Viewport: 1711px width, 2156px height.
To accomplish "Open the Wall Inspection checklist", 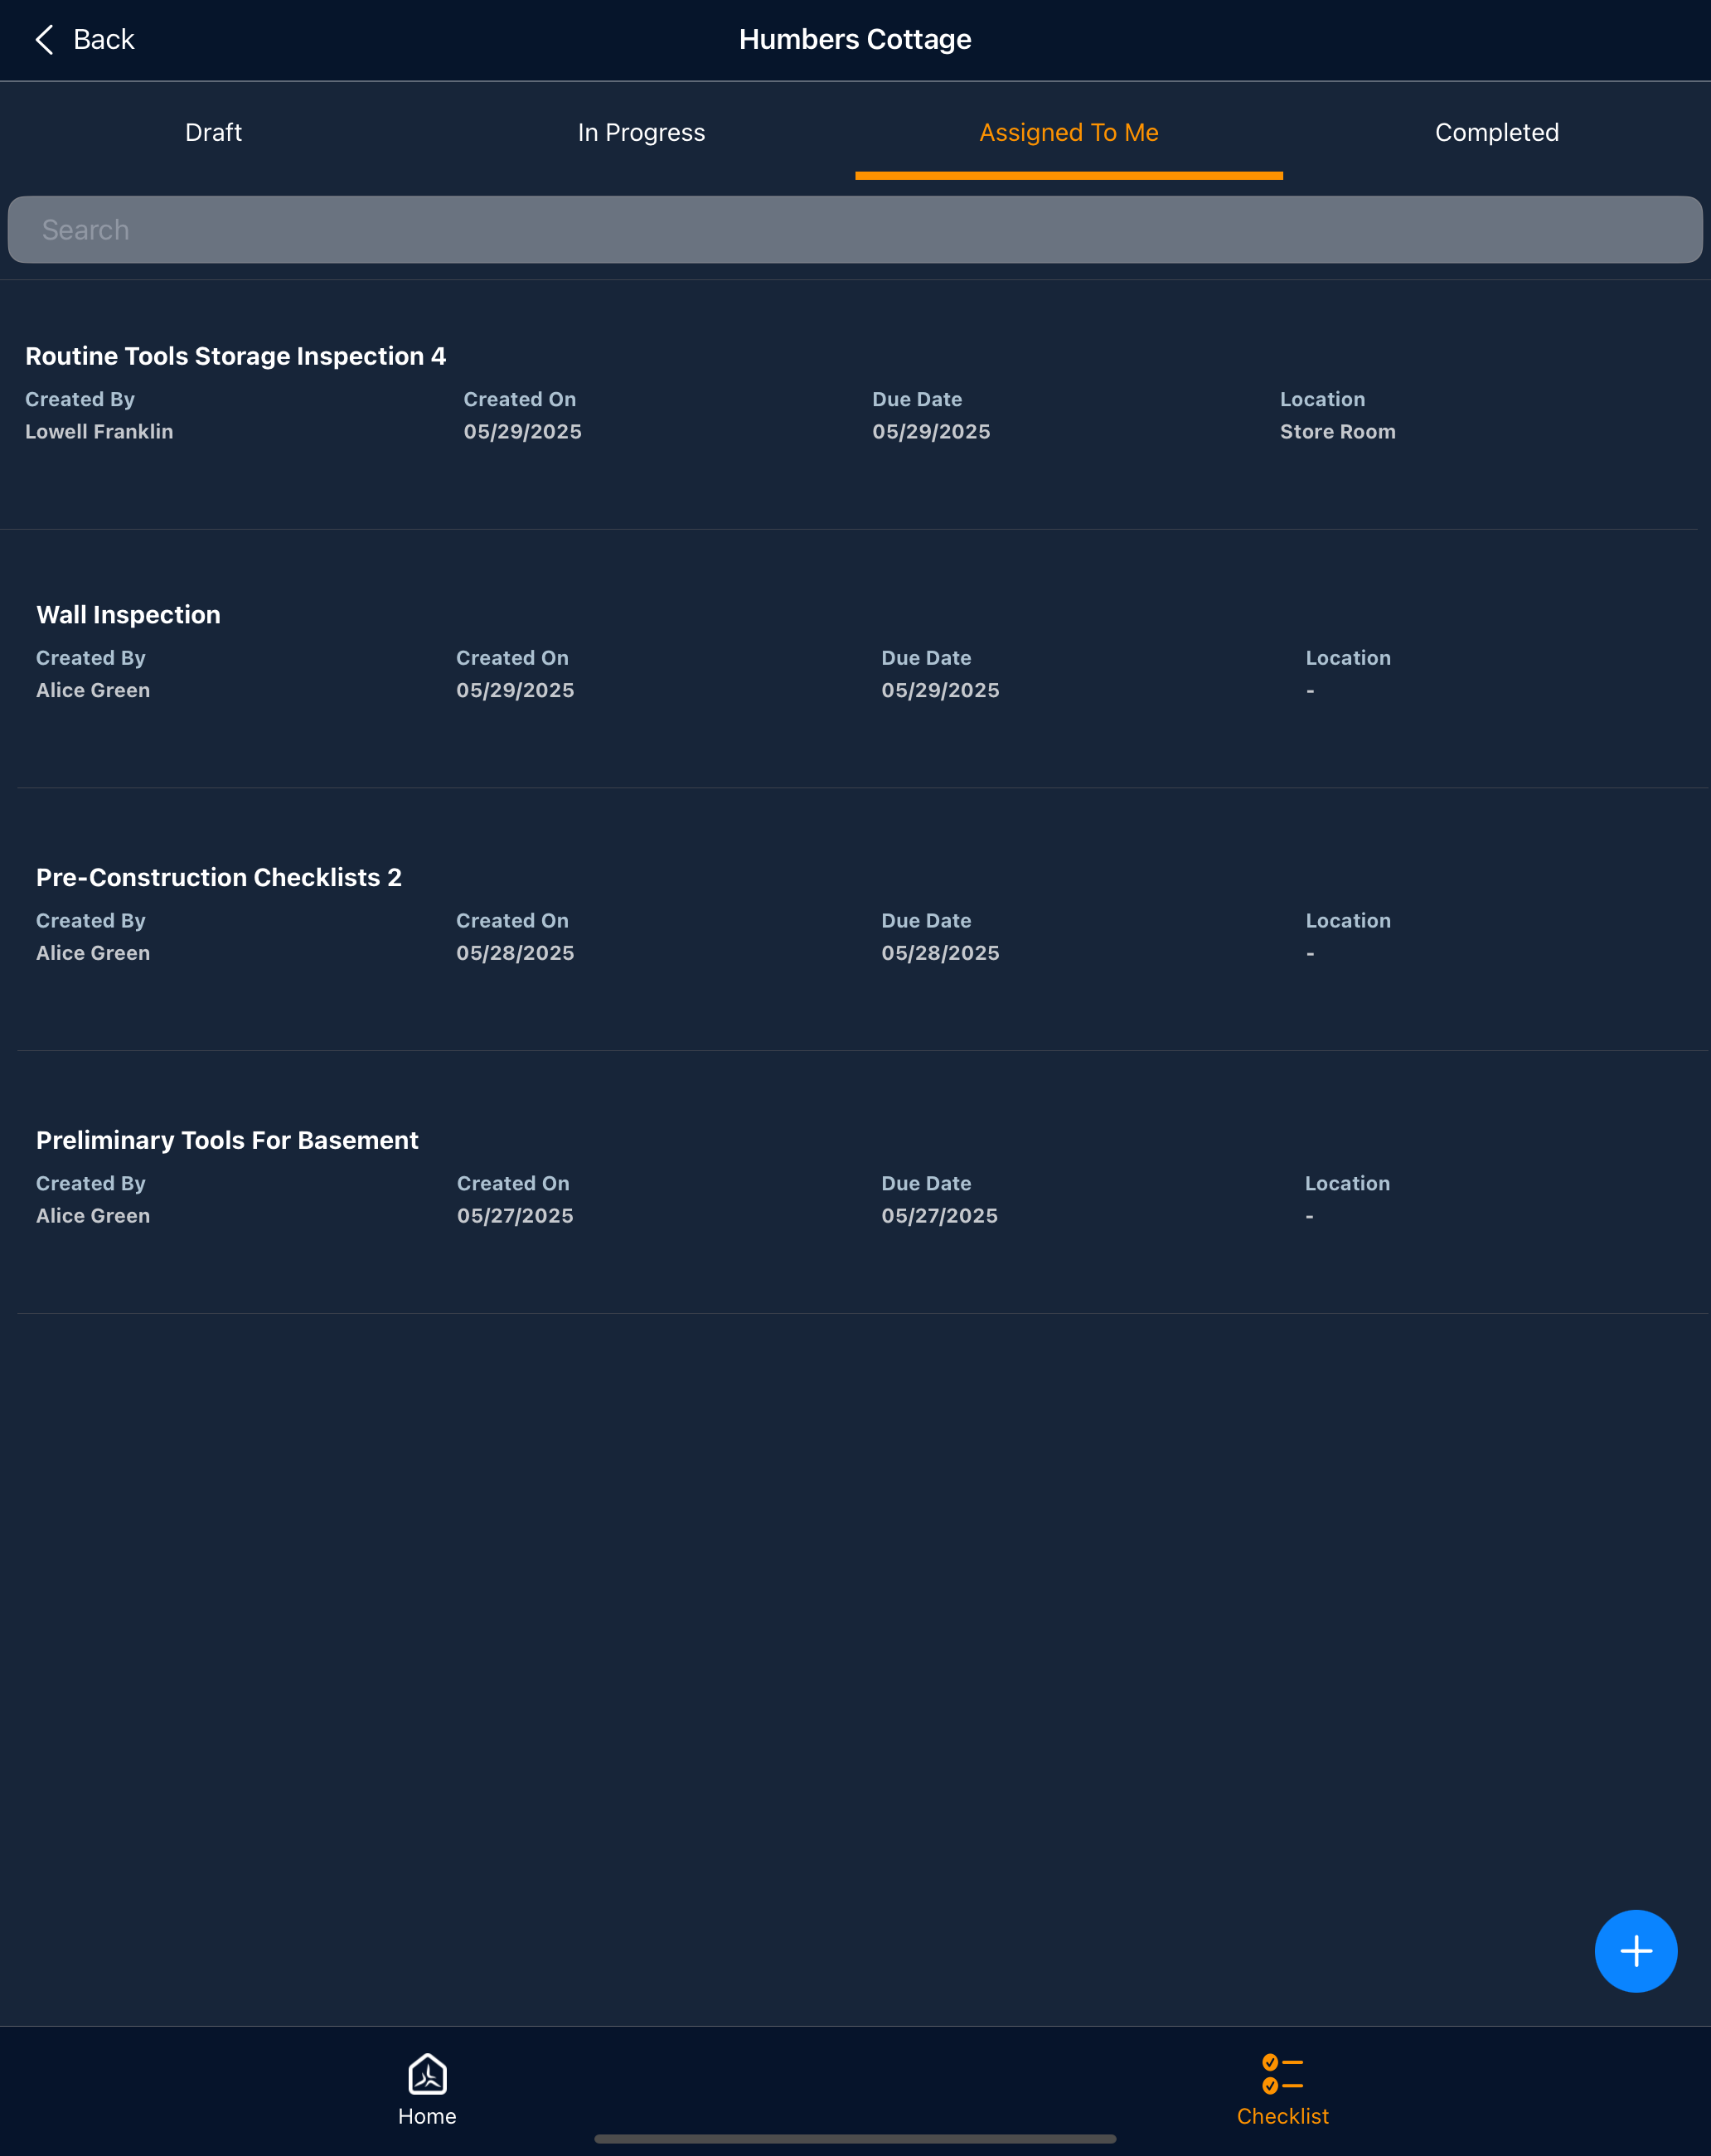I will click(x=128, y=615).
